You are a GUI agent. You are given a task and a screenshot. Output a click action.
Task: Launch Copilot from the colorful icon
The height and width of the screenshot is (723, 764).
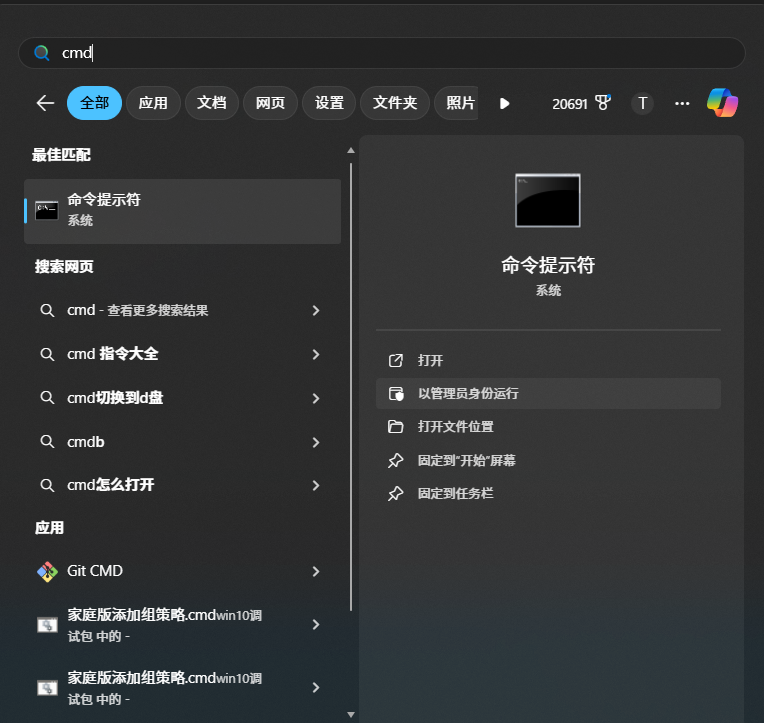(723, 103)
